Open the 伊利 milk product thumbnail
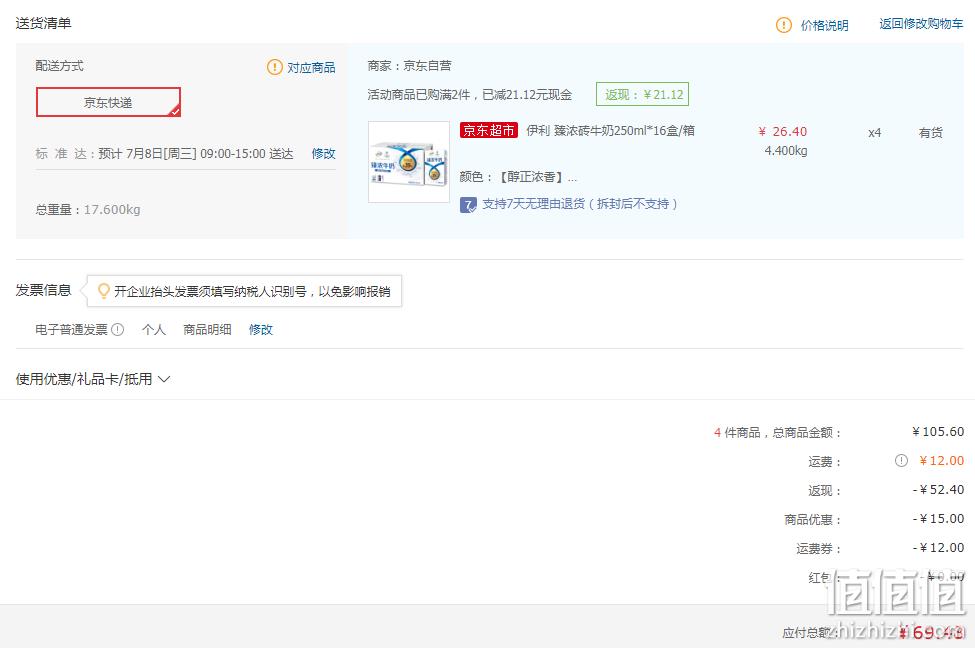975x648 pixels. [409, 162]
